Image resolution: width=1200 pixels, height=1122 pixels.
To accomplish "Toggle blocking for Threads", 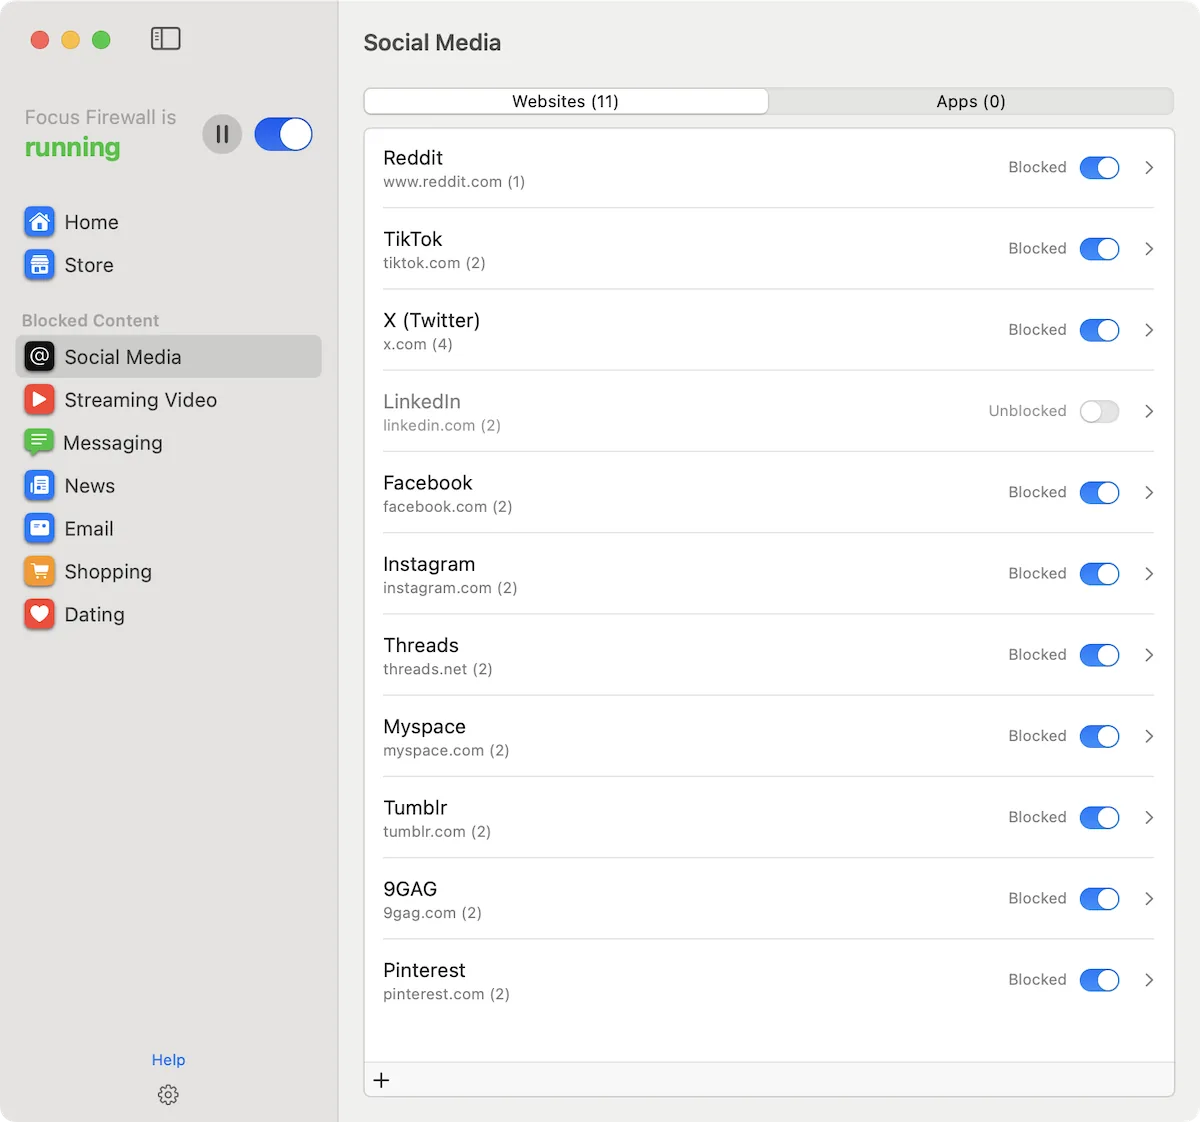I will click(1099, 655).
